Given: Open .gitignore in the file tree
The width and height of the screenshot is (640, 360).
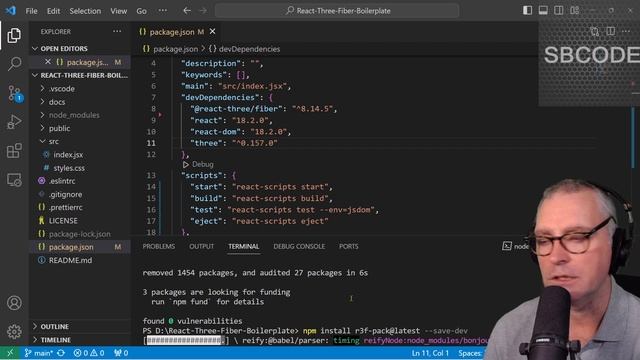Looking at the screenshot, I should [x=80, y=194].
